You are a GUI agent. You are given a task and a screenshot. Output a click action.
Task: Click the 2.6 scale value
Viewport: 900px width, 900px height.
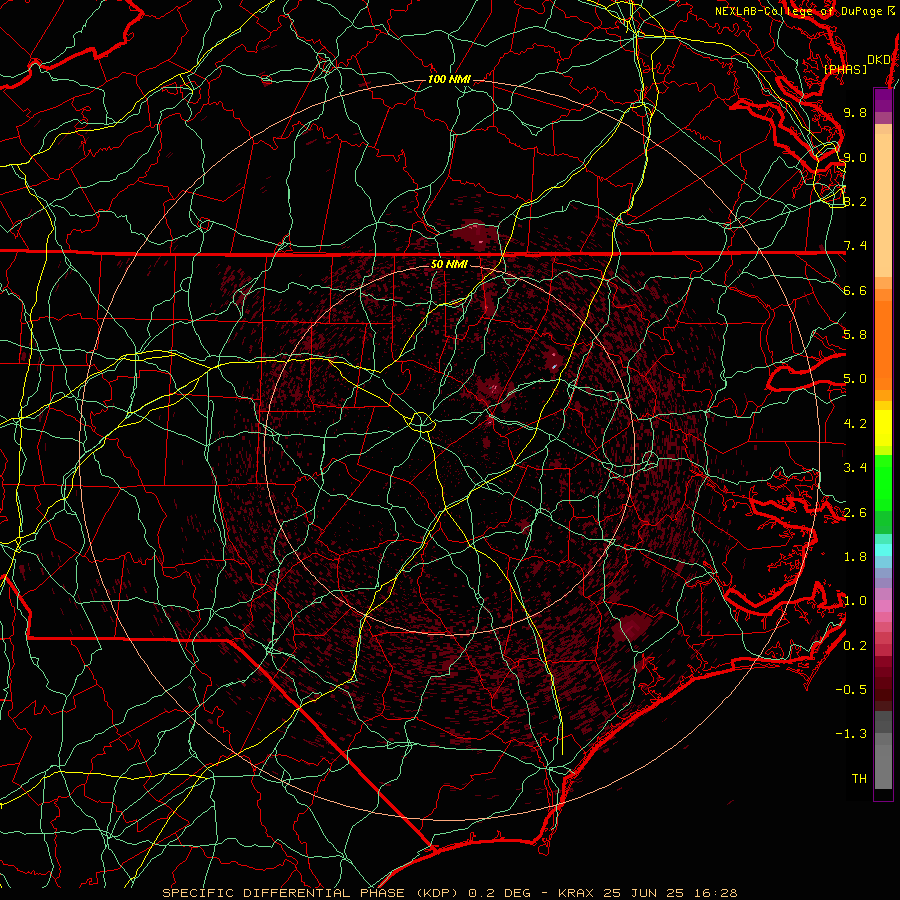coord(855,513)
